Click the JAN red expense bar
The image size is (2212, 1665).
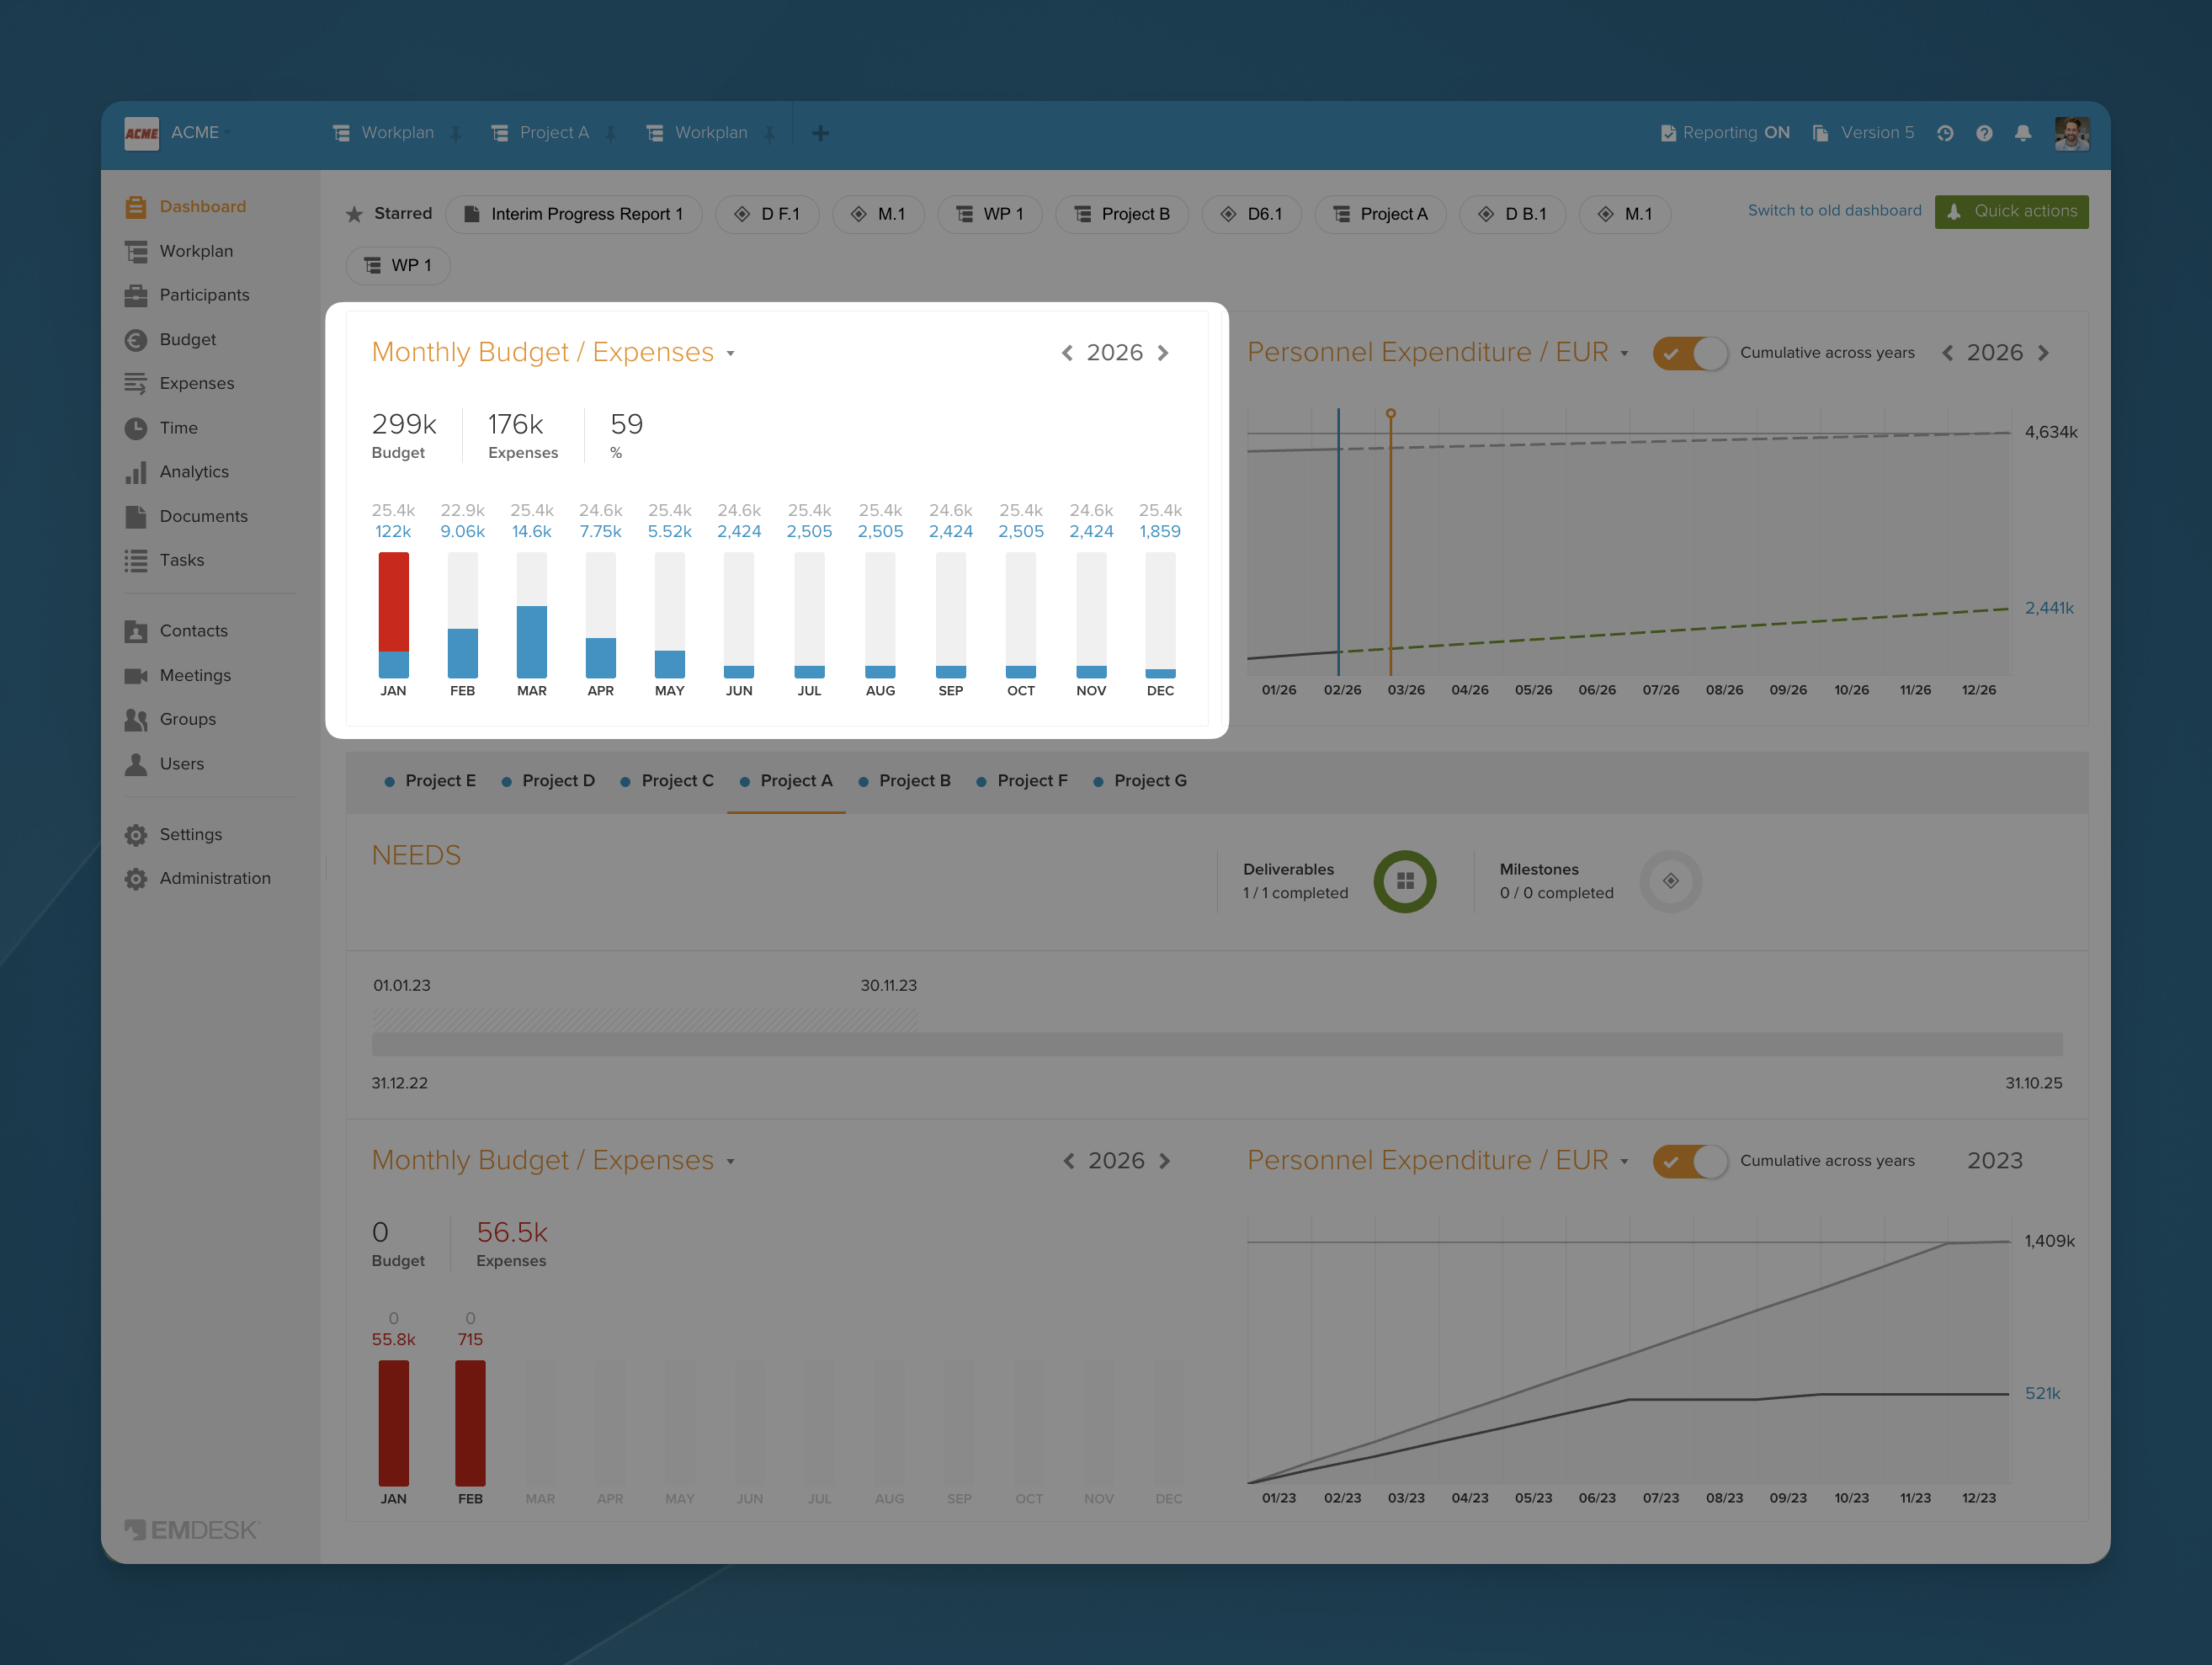(x=393, y=601)
